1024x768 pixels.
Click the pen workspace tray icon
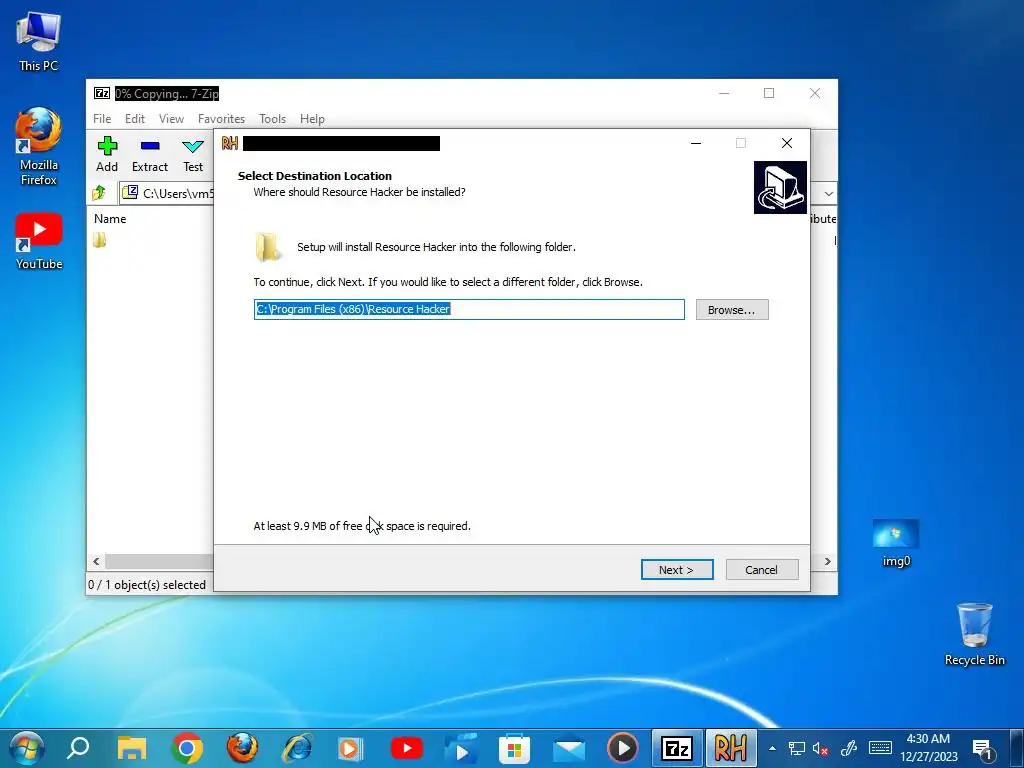coord(848,748)
